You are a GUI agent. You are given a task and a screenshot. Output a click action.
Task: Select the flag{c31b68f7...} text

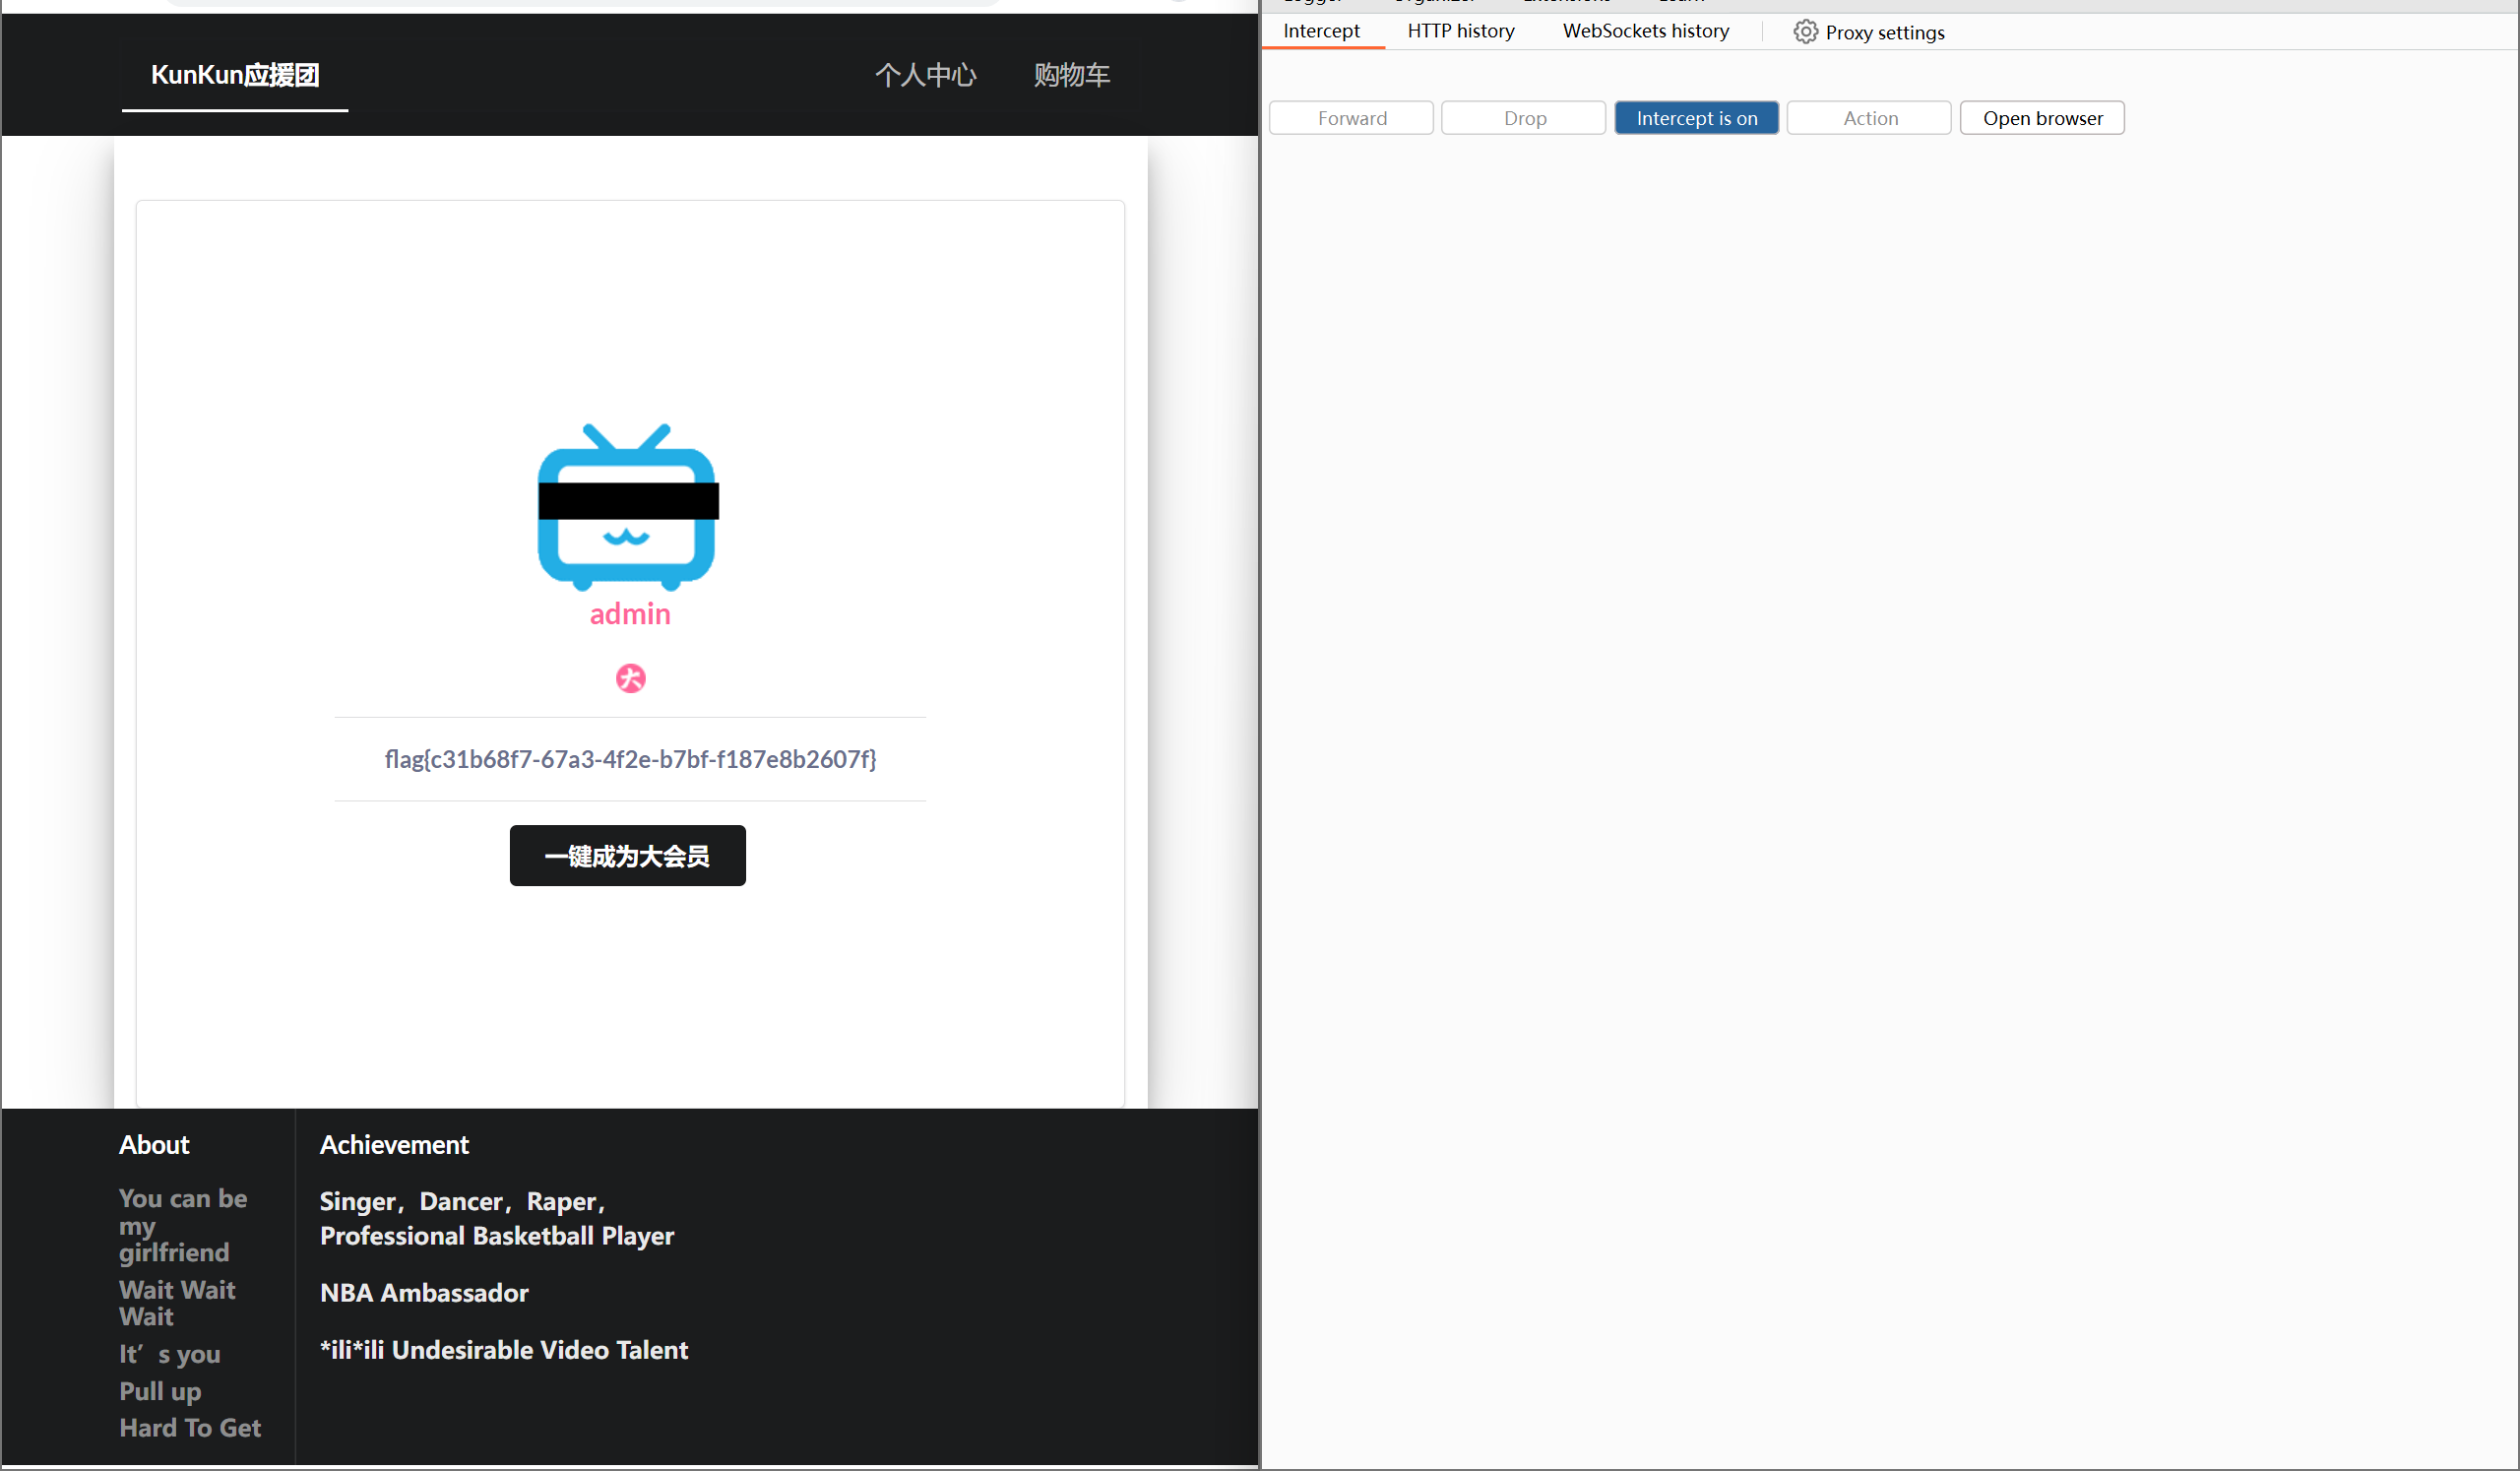pos(630,759)
